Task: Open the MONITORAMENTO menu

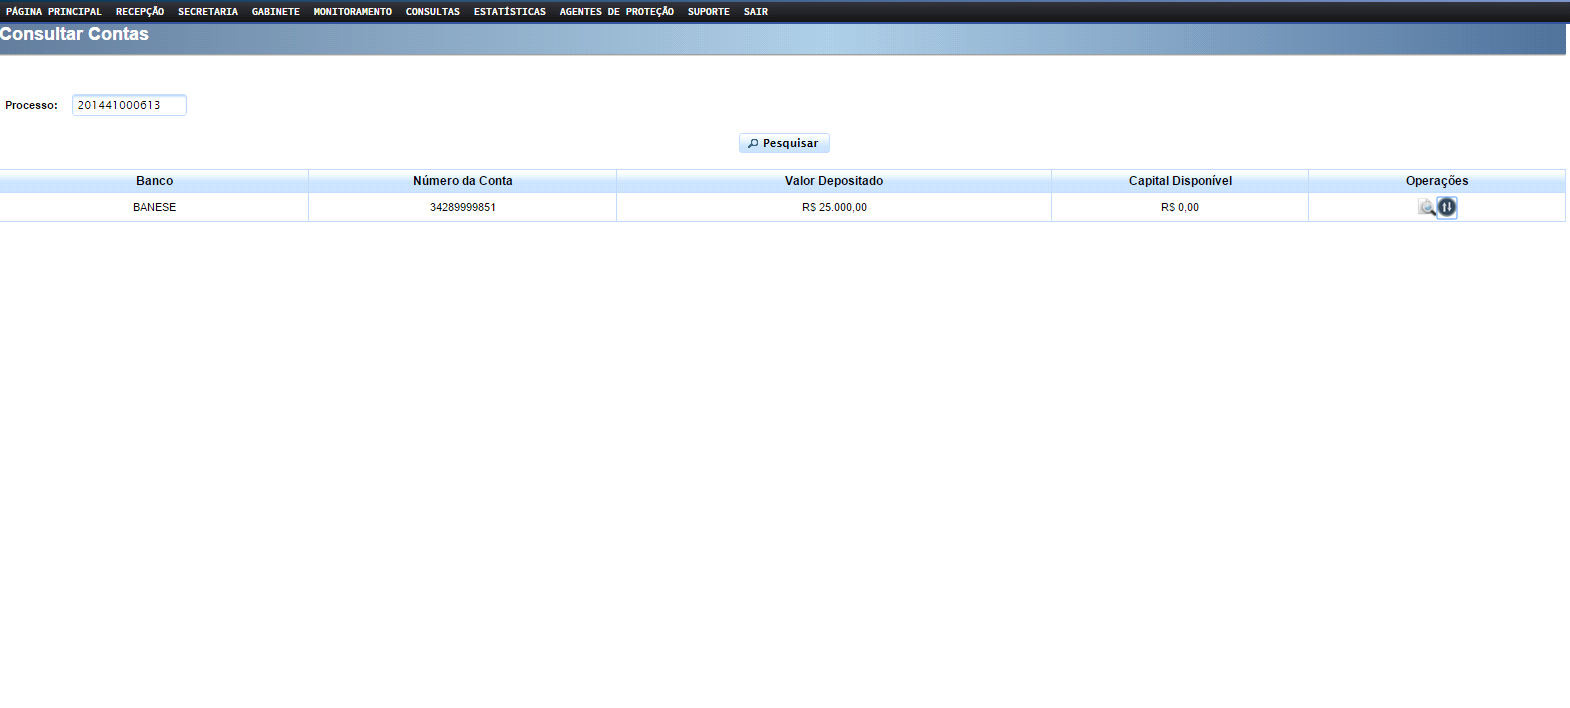Action: 353,12
